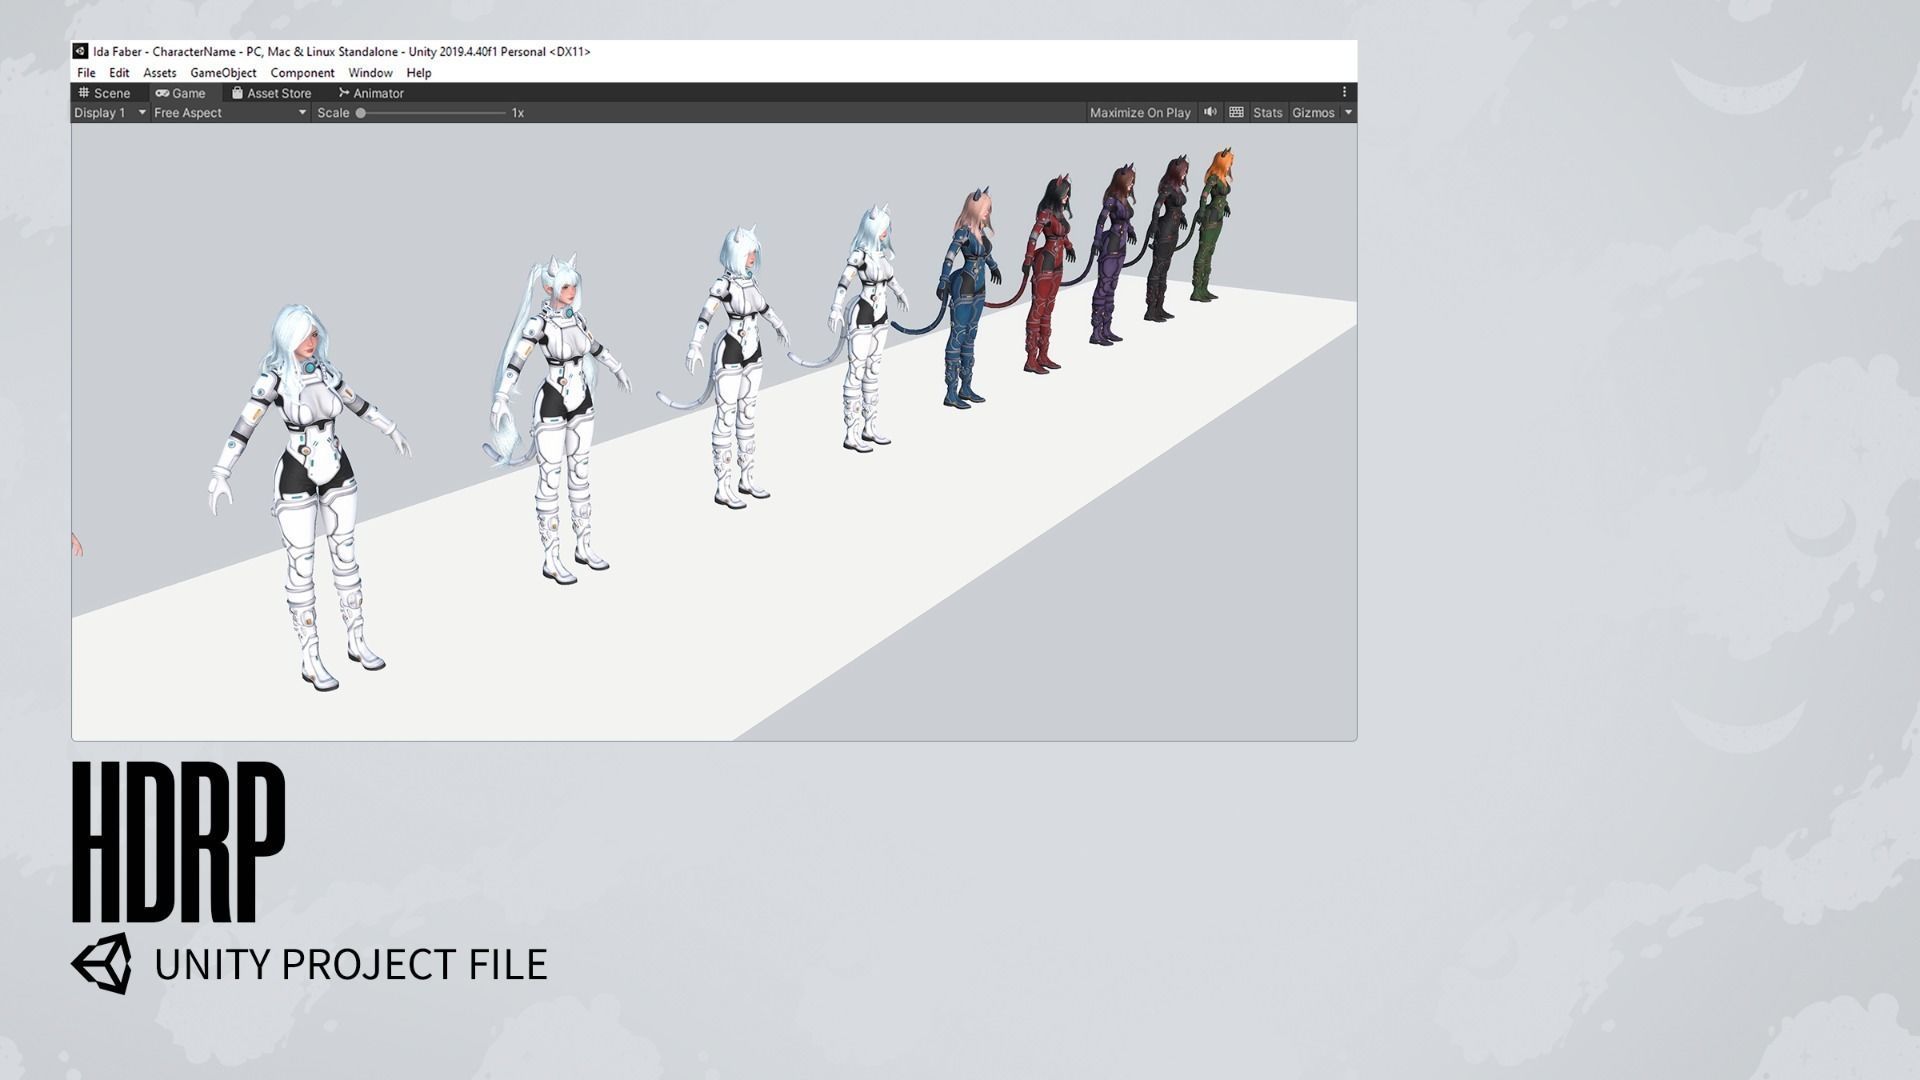Image resolution: width=1920 pixels, height=1080 pixels.
Task: Expand the Gizmos dropdown arrow
Action: pyautogui.click(x=1348, y=113)
